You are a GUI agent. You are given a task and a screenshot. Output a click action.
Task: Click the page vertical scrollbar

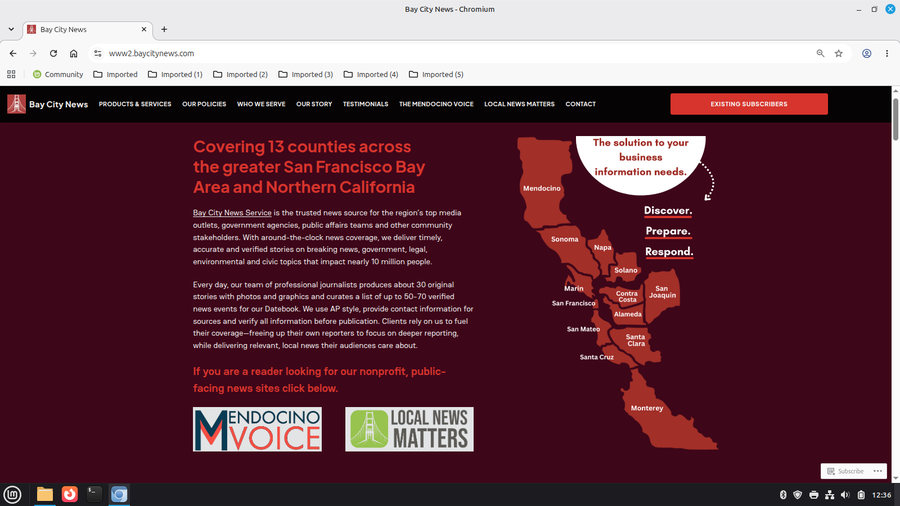click(x=895, y=119)
